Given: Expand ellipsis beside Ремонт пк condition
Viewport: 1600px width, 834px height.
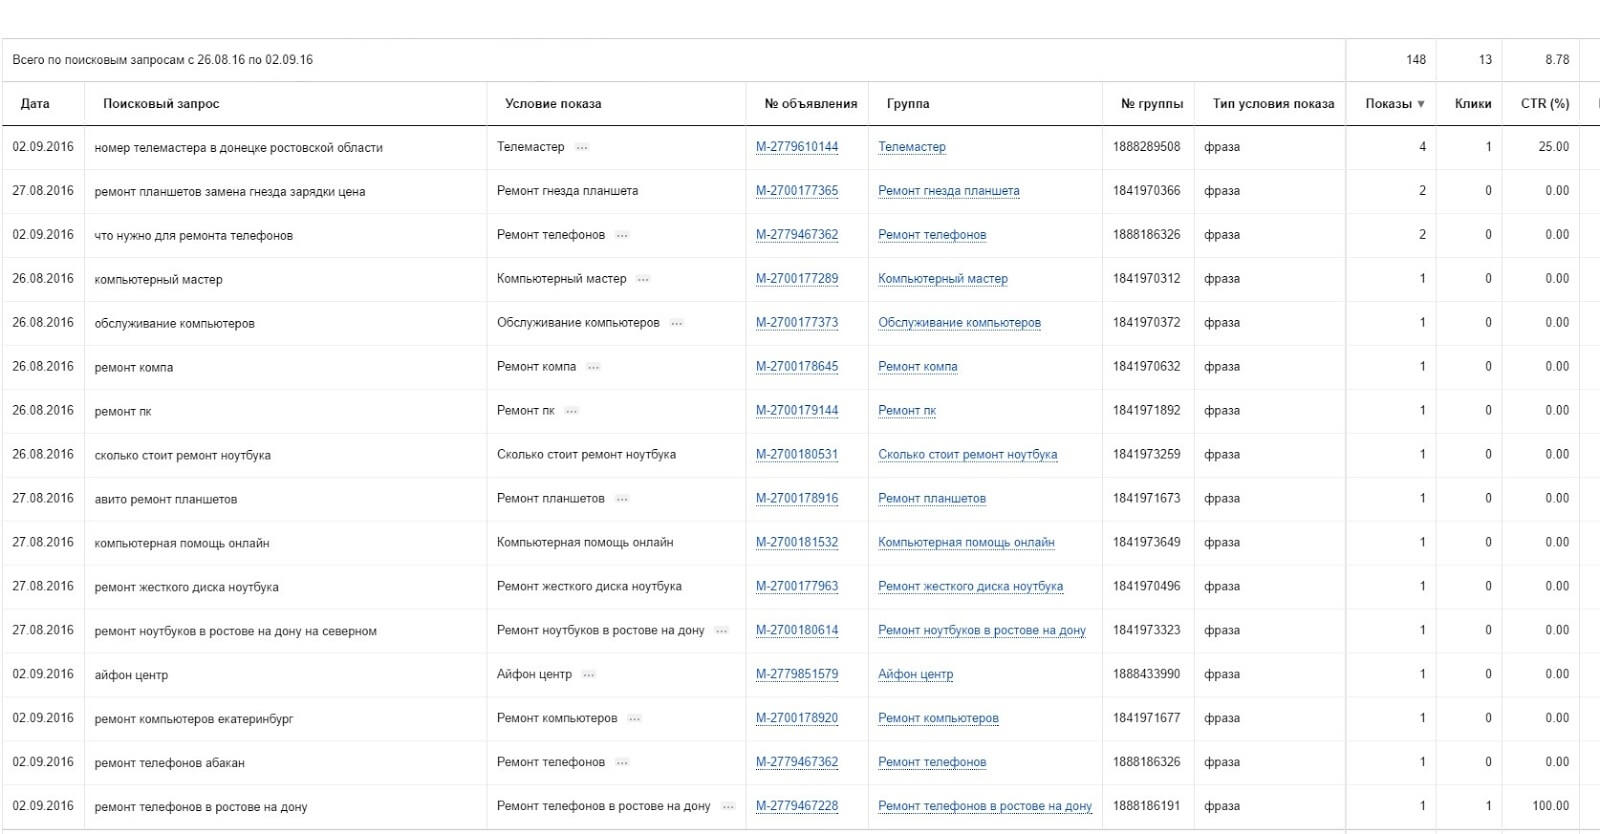Looking at the screenshot, I should point(571,412).
